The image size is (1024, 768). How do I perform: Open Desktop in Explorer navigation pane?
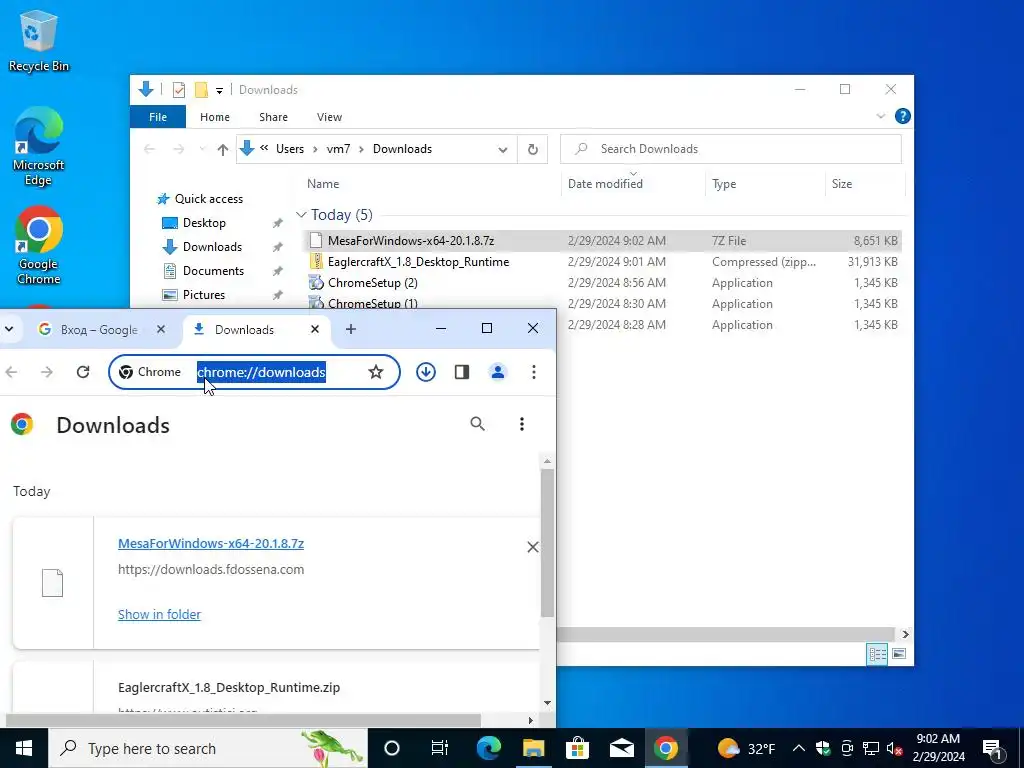tap(204, 223)
